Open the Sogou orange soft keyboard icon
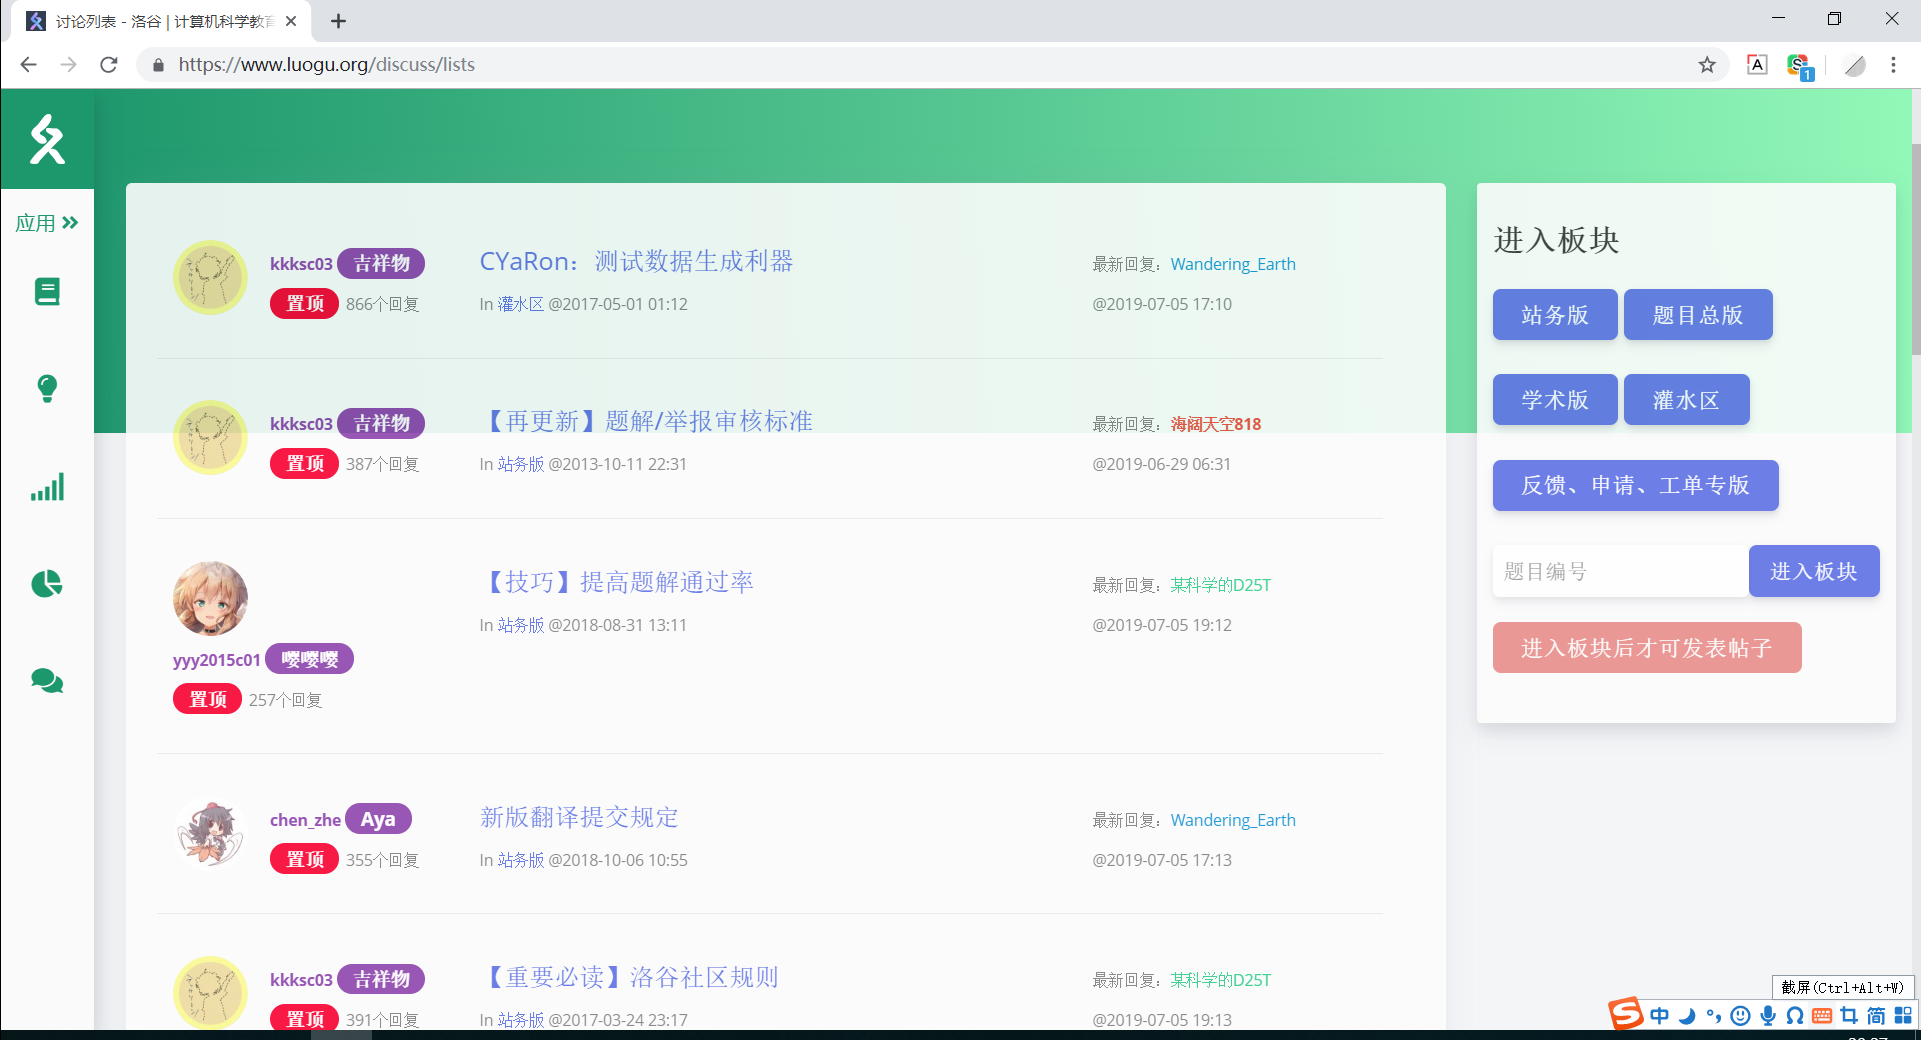1921x1040 pixels. (1822, 1016)
